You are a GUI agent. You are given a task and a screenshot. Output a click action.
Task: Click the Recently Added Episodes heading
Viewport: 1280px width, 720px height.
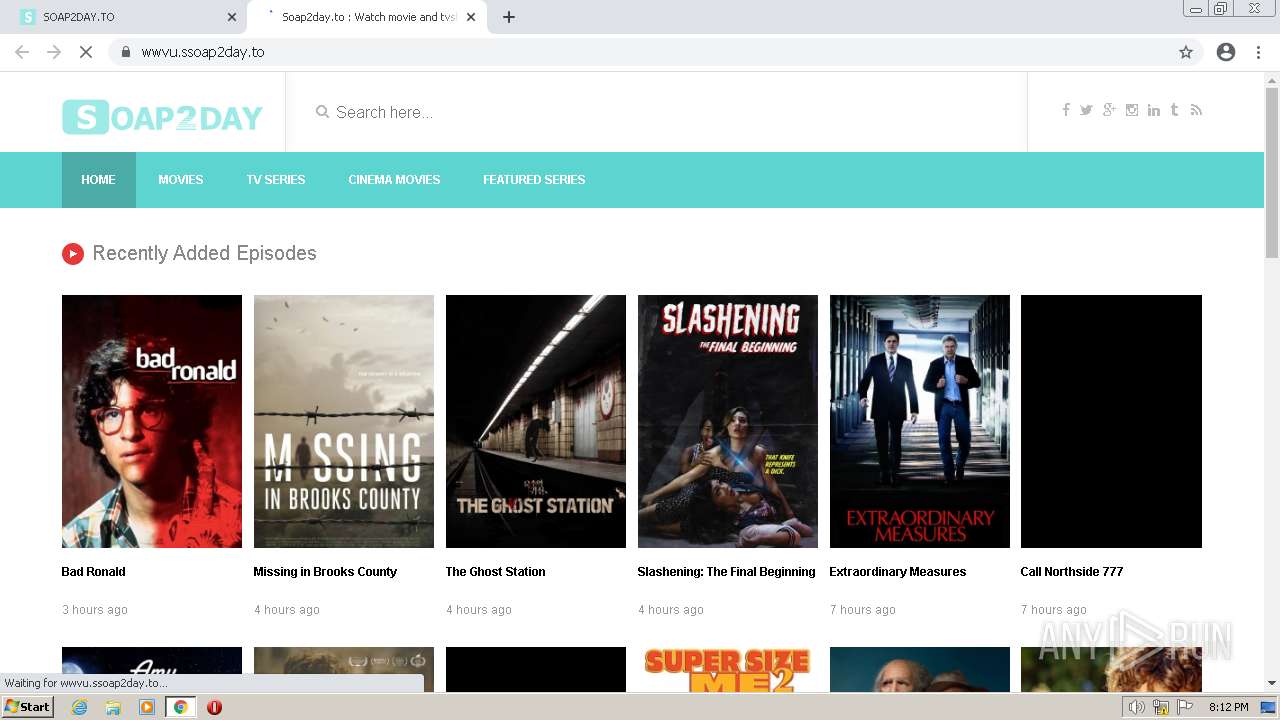pos(204,254)
